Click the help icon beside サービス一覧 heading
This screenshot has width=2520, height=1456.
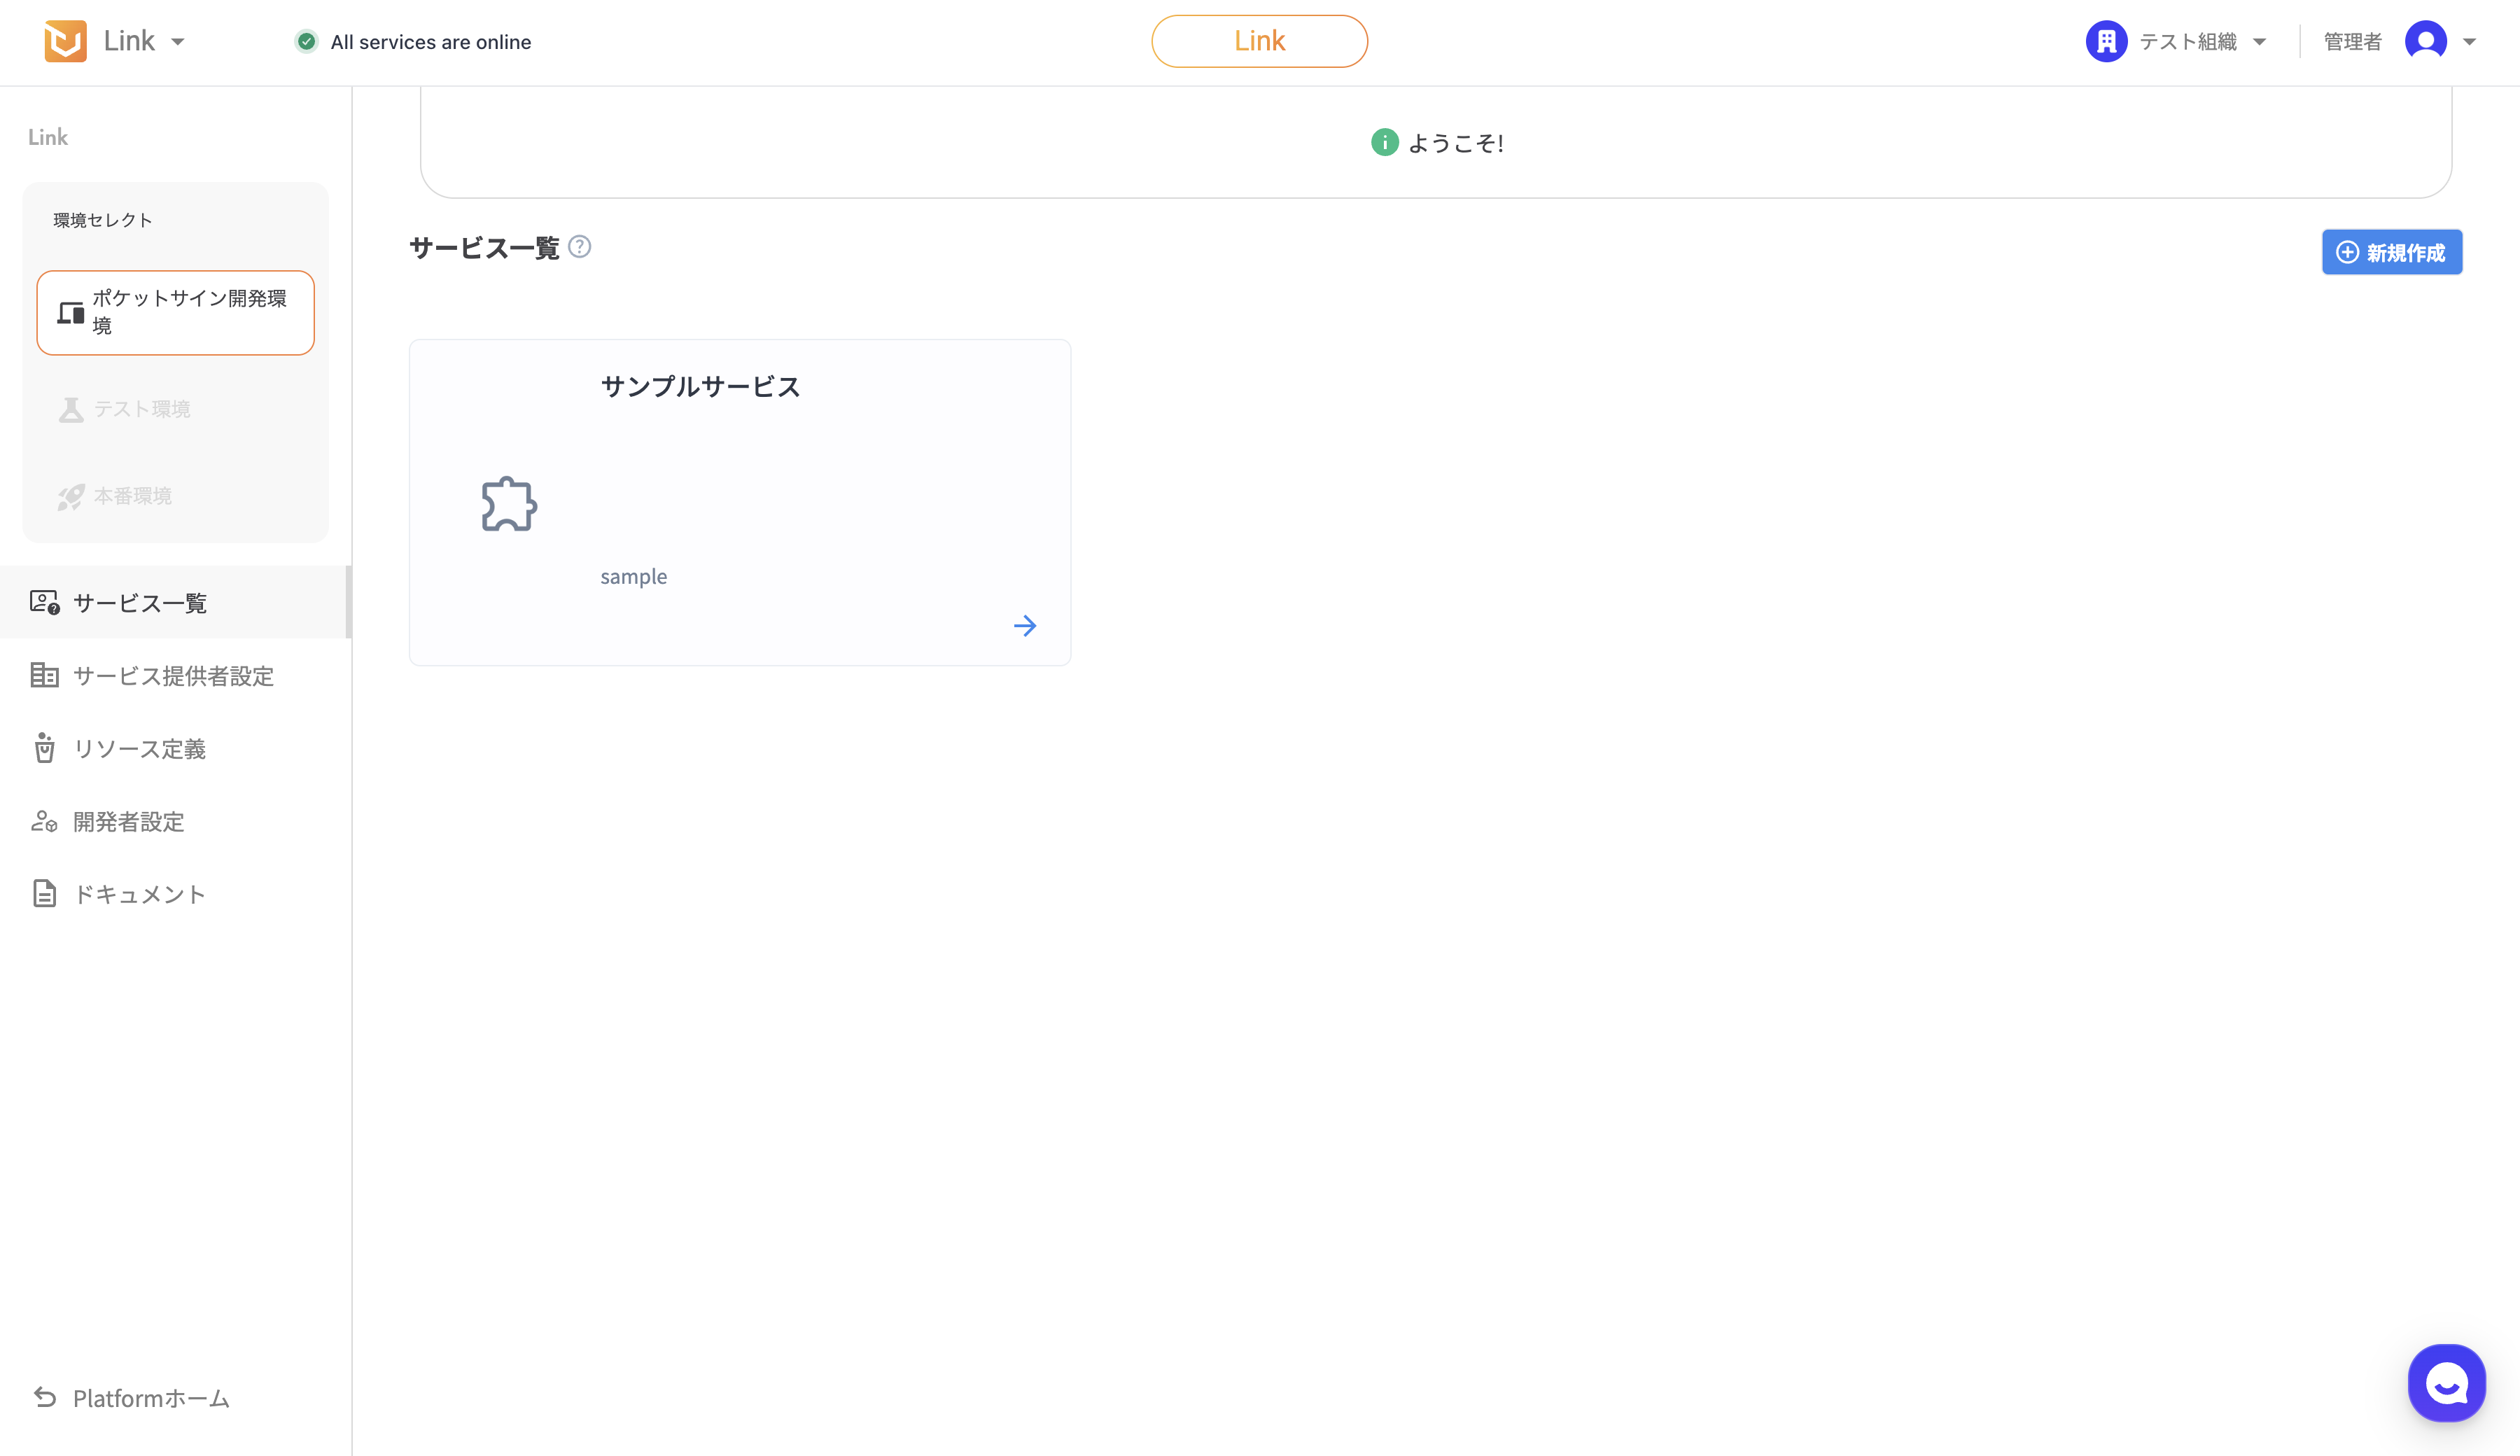click(579, 247)
